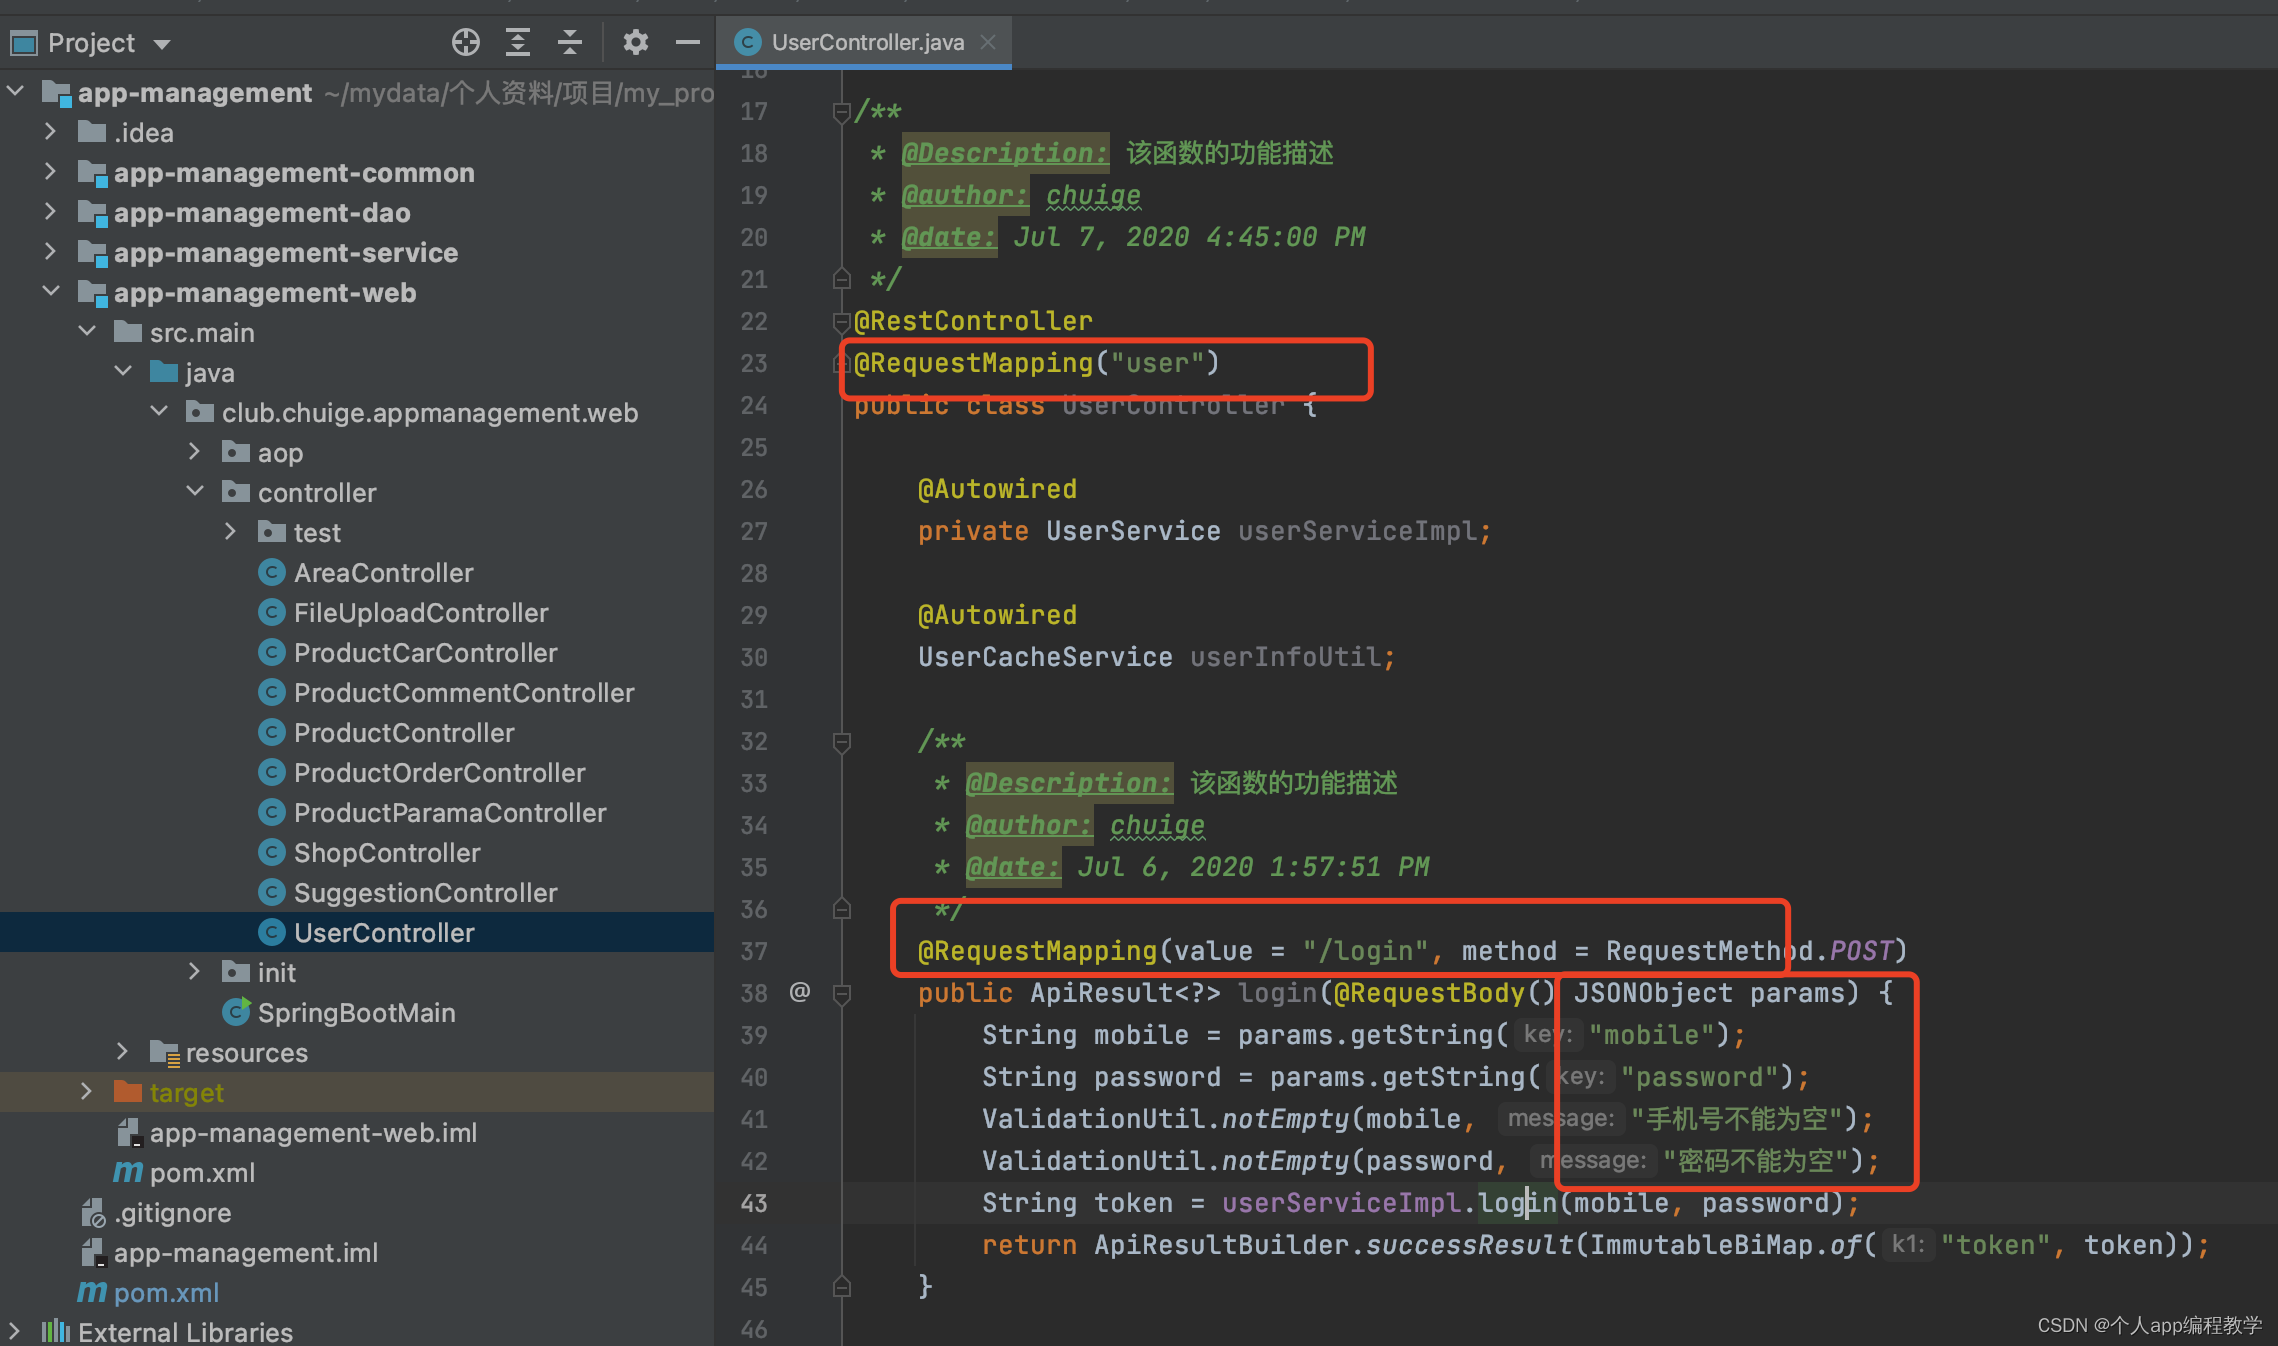
Task: Fold method Javadoc at line 32
Action: click(842, 741)
